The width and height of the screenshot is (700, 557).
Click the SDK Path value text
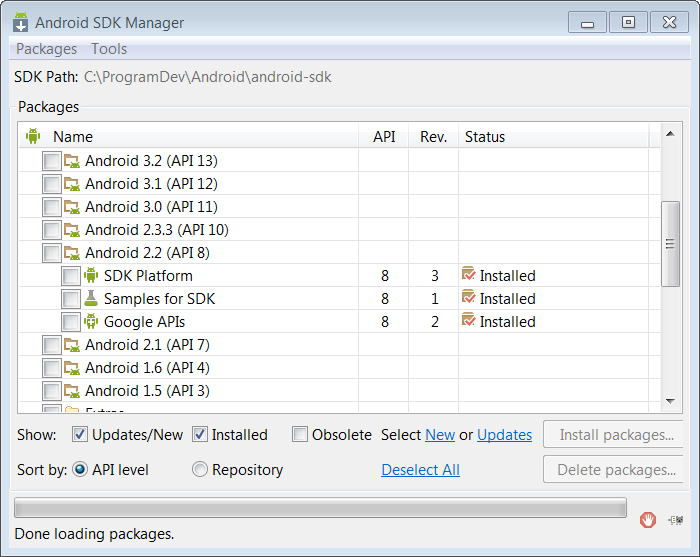208,77
